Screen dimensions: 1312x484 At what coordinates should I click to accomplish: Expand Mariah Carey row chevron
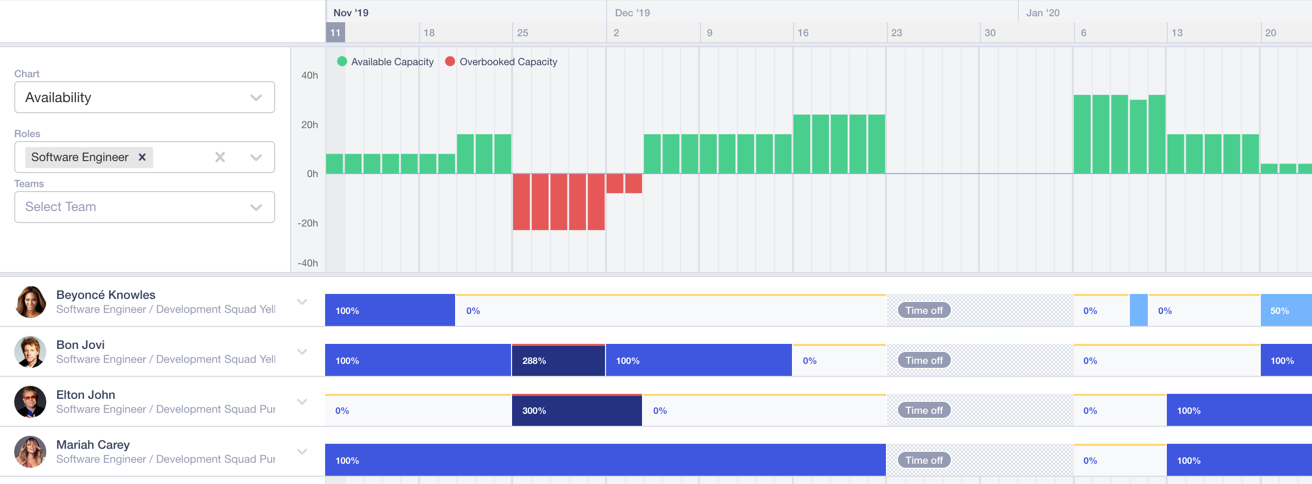tap(302, 452)
